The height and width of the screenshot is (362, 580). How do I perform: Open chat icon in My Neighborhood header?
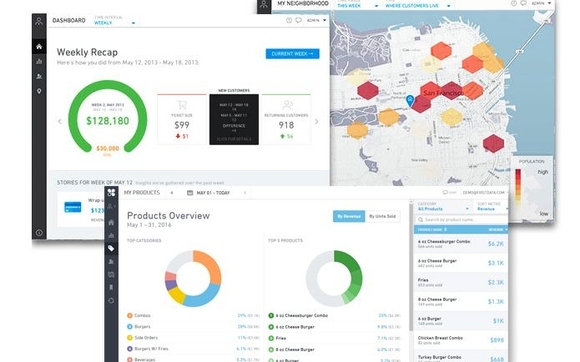(x=523, y=3)
